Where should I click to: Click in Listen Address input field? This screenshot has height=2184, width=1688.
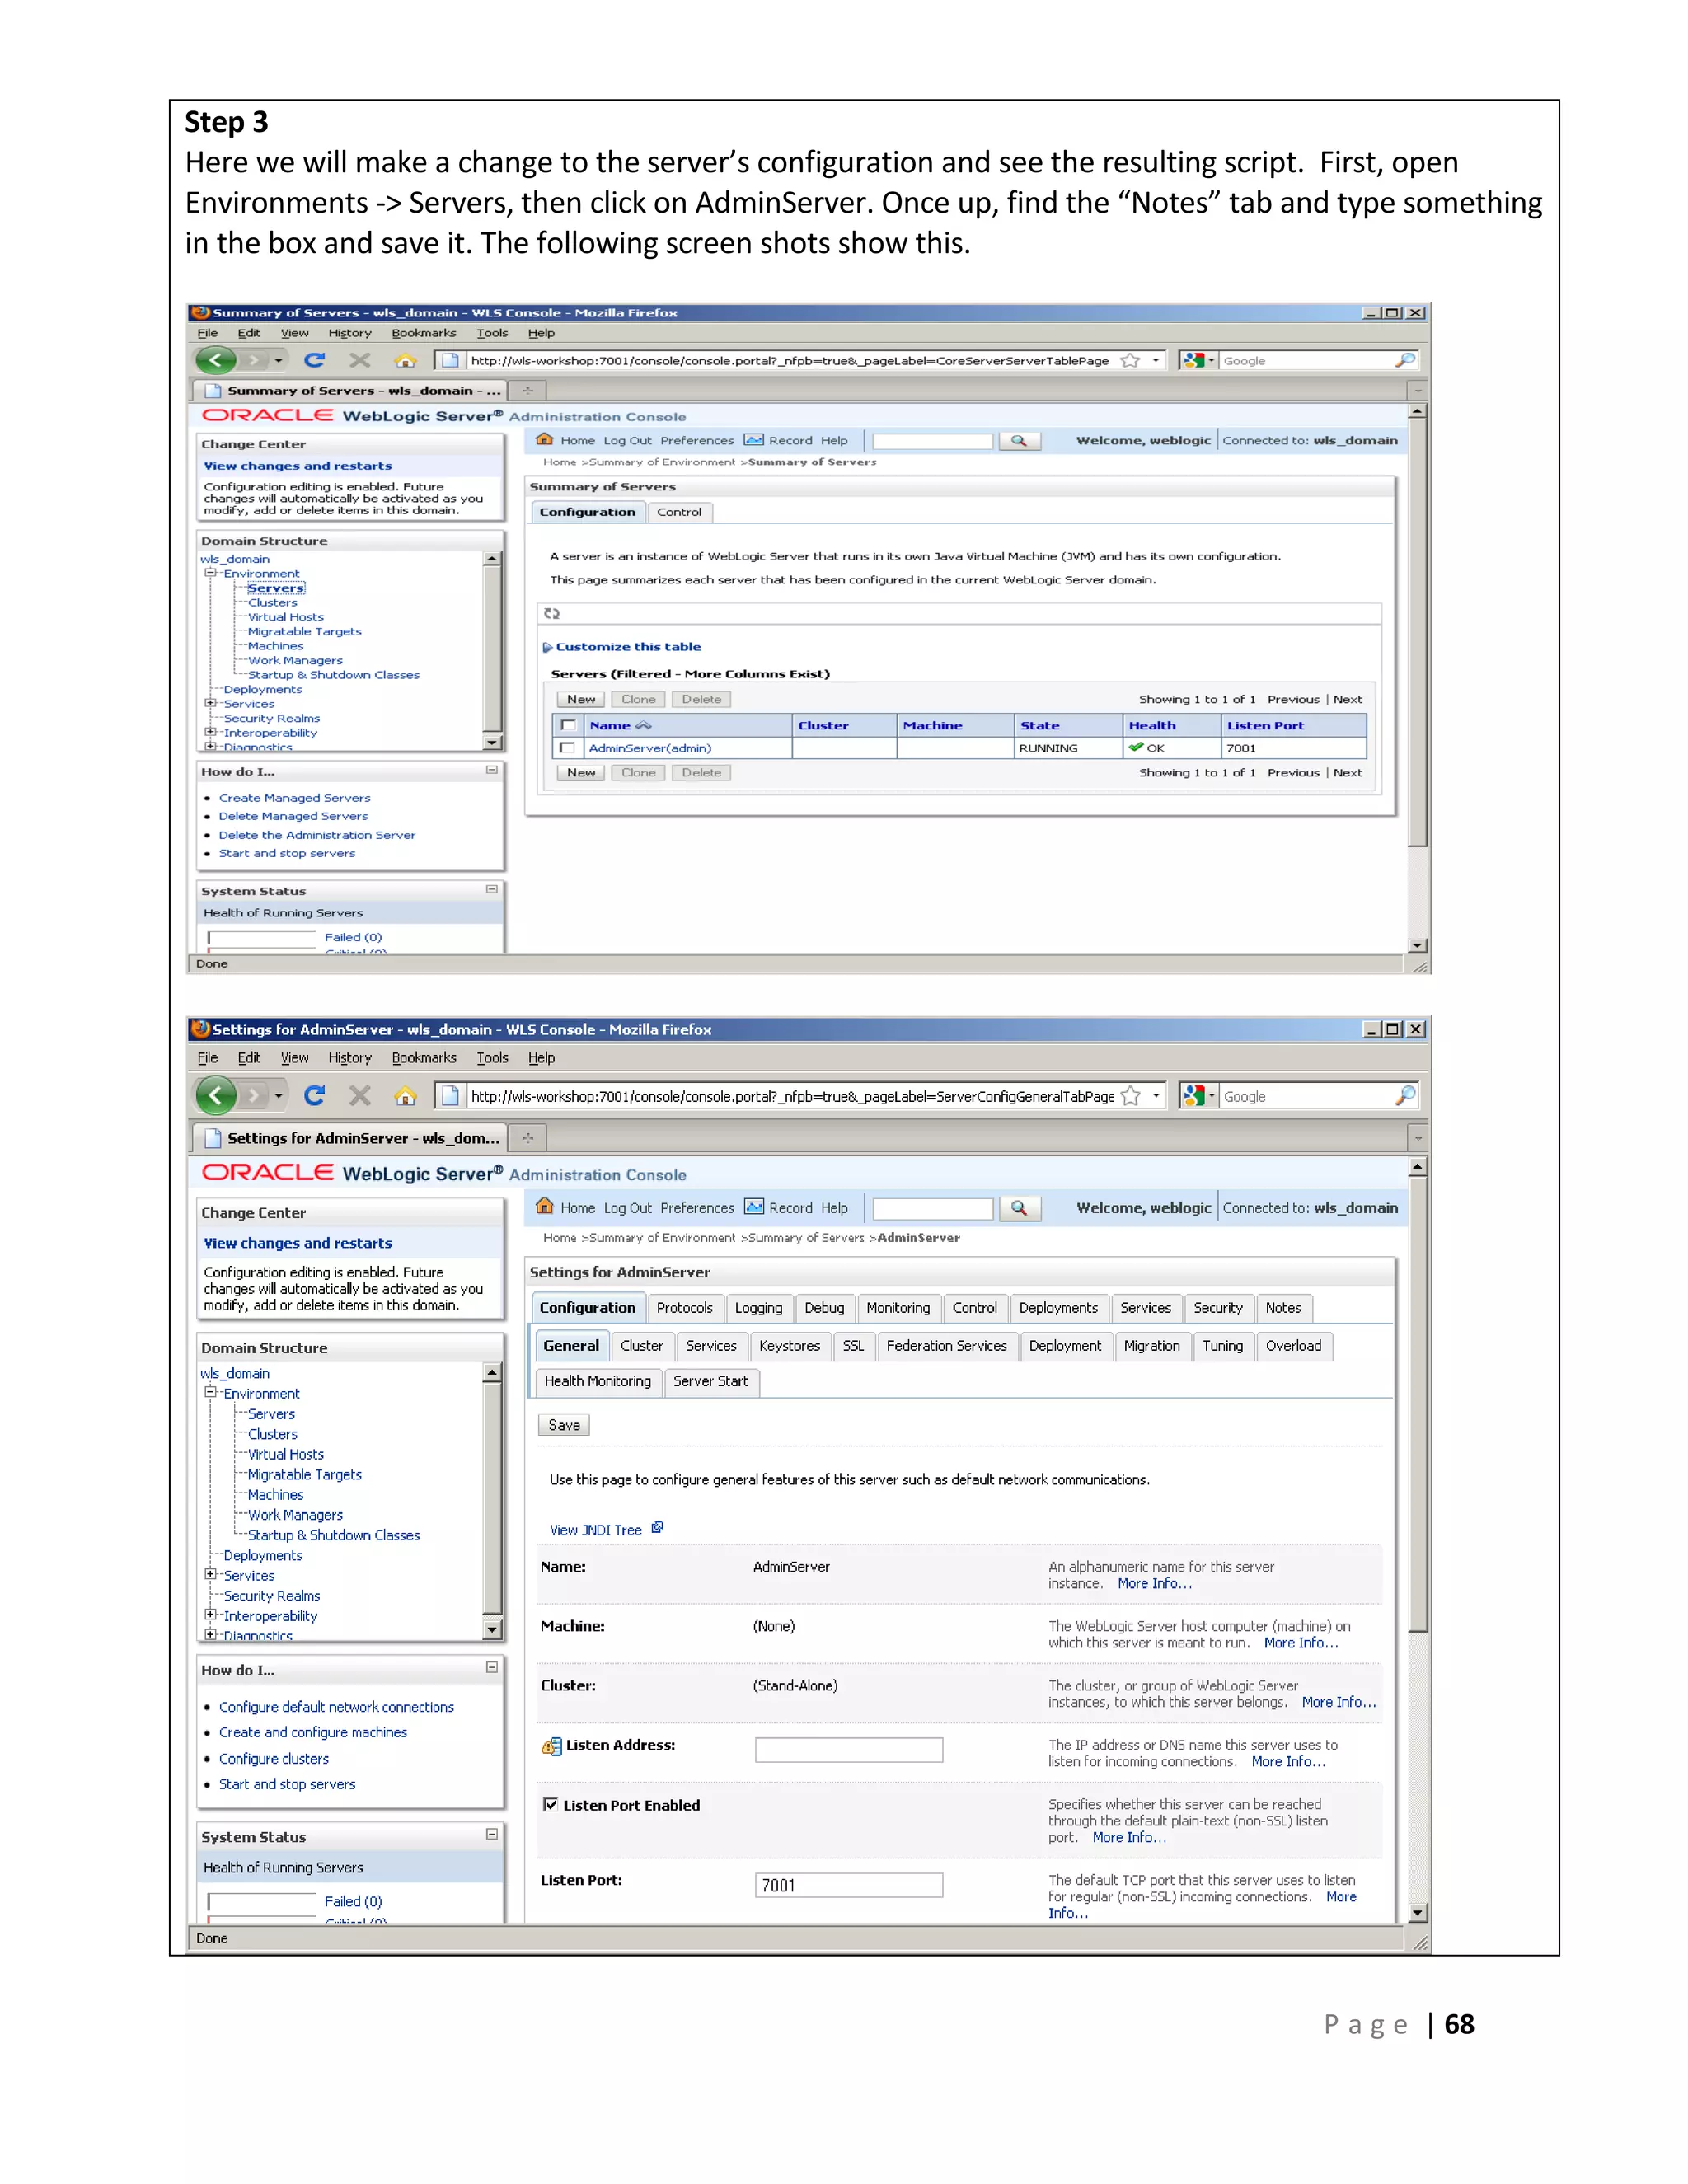849,1749
